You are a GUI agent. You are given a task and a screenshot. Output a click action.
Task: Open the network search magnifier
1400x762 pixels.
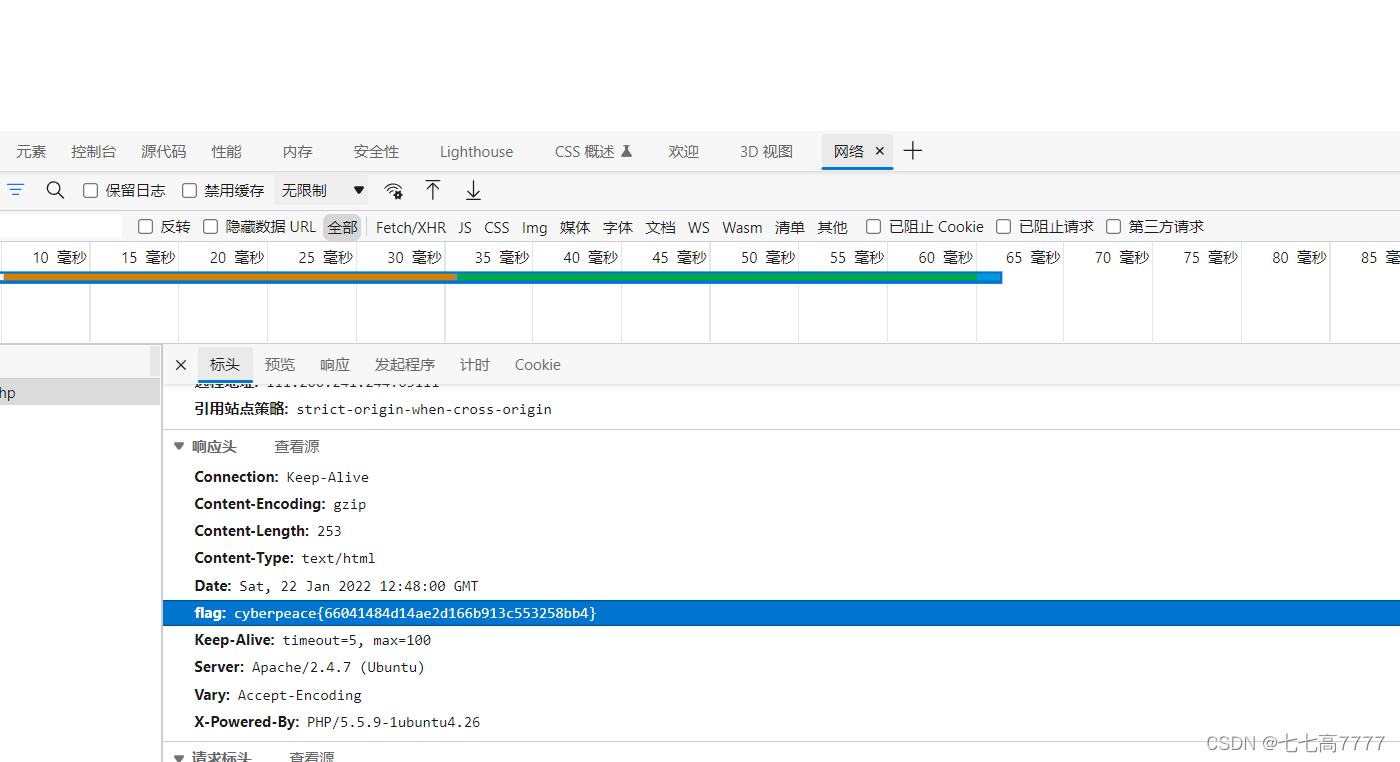point(55,190)
